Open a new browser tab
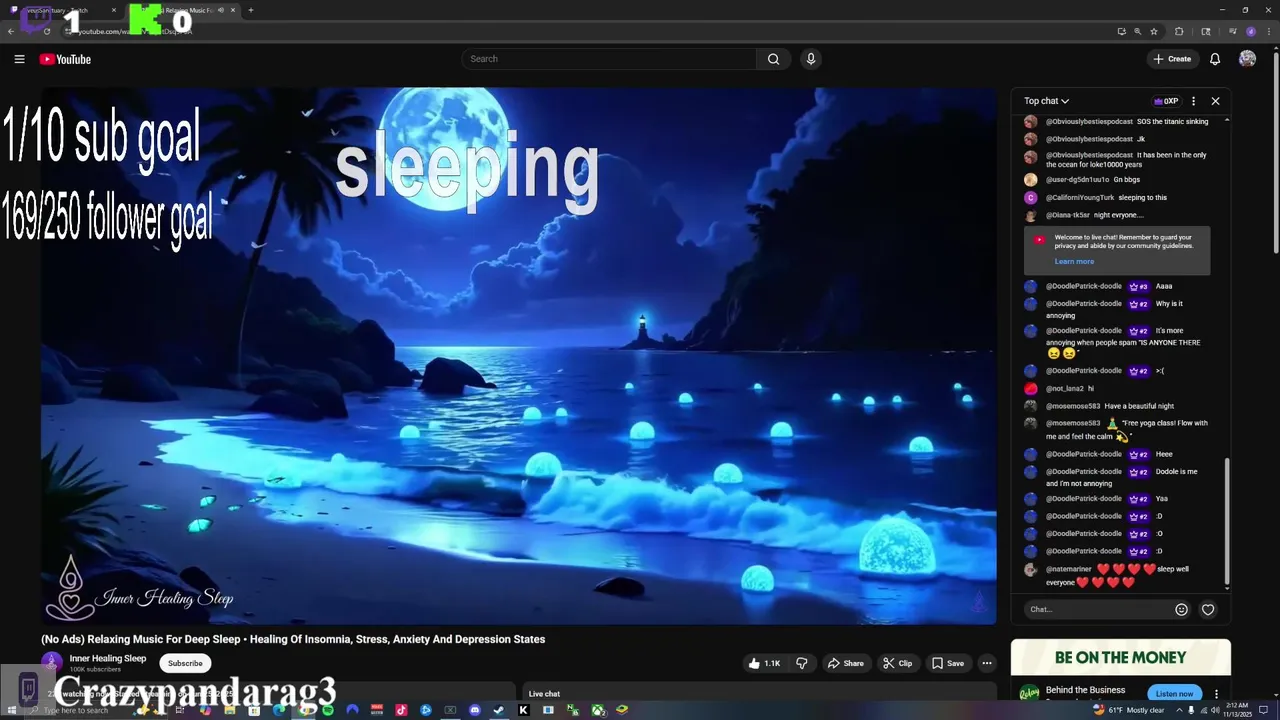 click(x=251, y=10)
